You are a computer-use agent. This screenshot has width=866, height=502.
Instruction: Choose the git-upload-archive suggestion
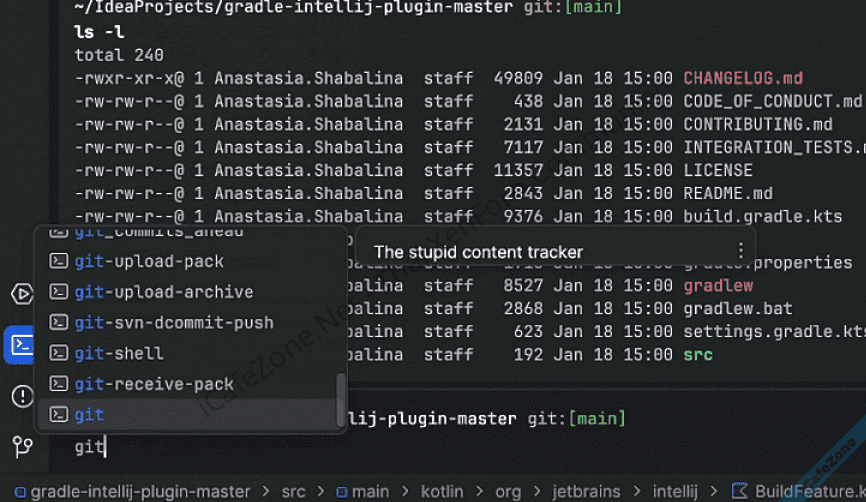[x=164, y=292]
